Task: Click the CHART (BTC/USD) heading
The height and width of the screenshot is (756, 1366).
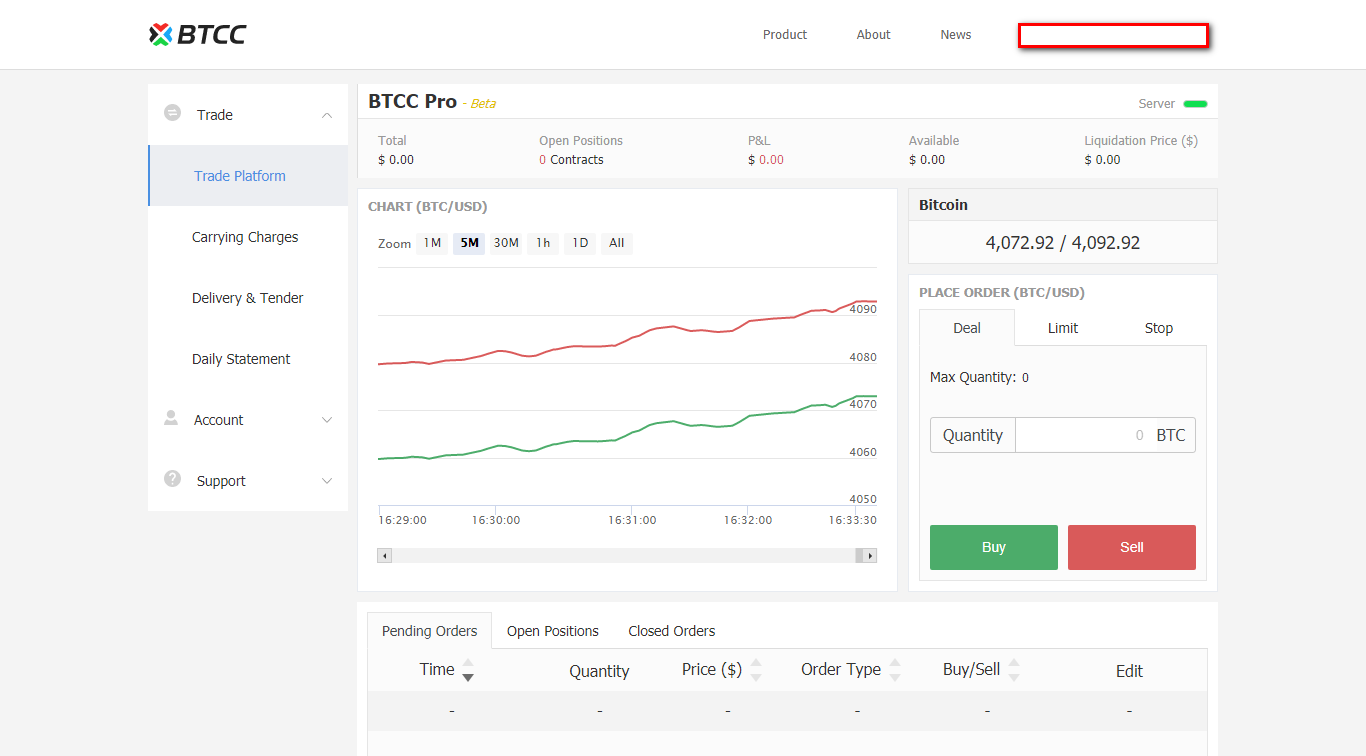Action: tap(427, 207)
